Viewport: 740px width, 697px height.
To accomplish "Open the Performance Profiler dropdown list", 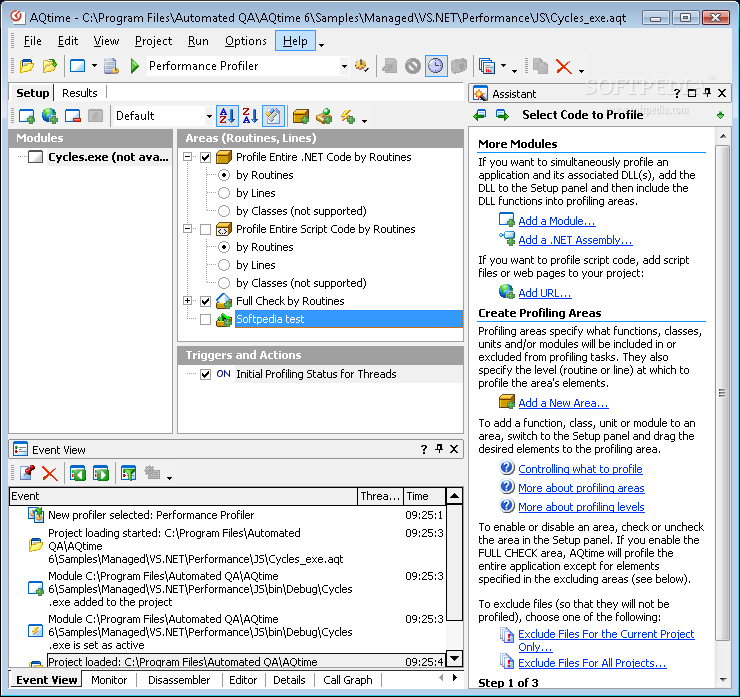I will click(x=345, y=66).
